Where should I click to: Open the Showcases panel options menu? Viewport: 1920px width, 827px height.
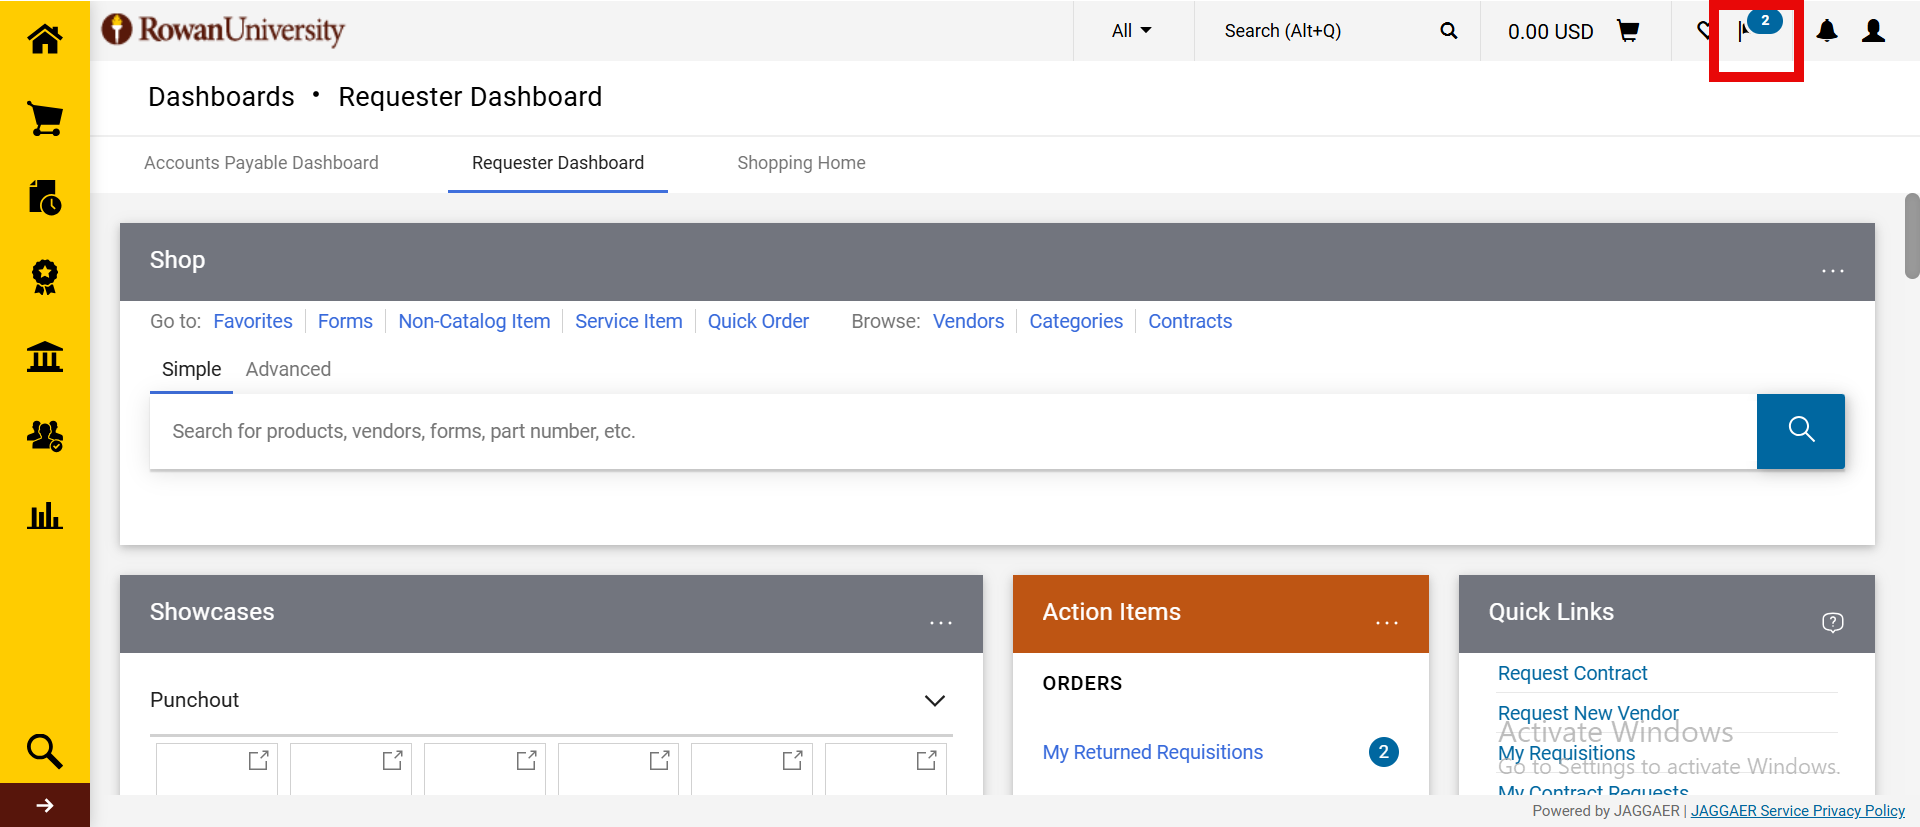(940, 622)
